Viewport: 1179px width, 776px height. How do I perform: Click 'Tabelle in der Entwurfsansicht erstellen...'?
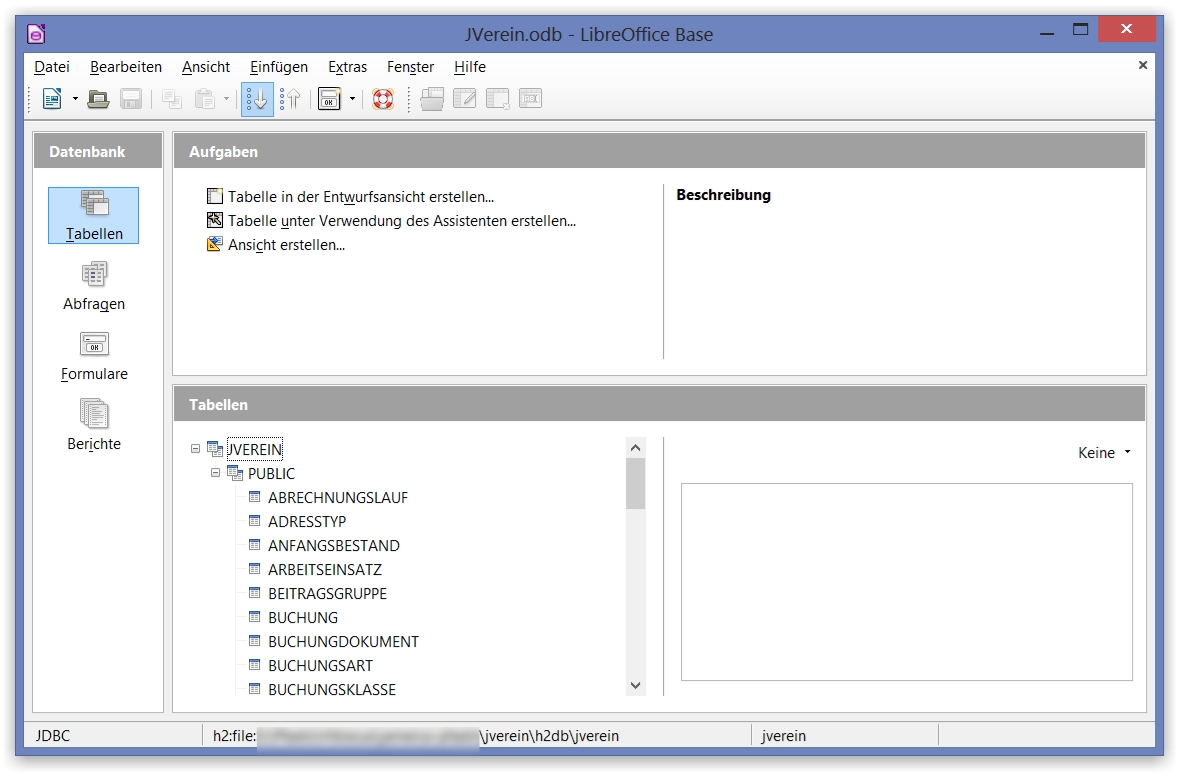pyautogui.click(x=360, y=197)
